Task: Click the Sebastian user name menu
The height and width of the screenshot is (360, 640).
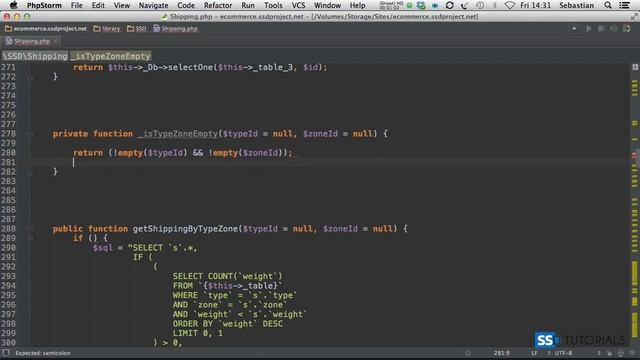Action: [x=576, y=5]
